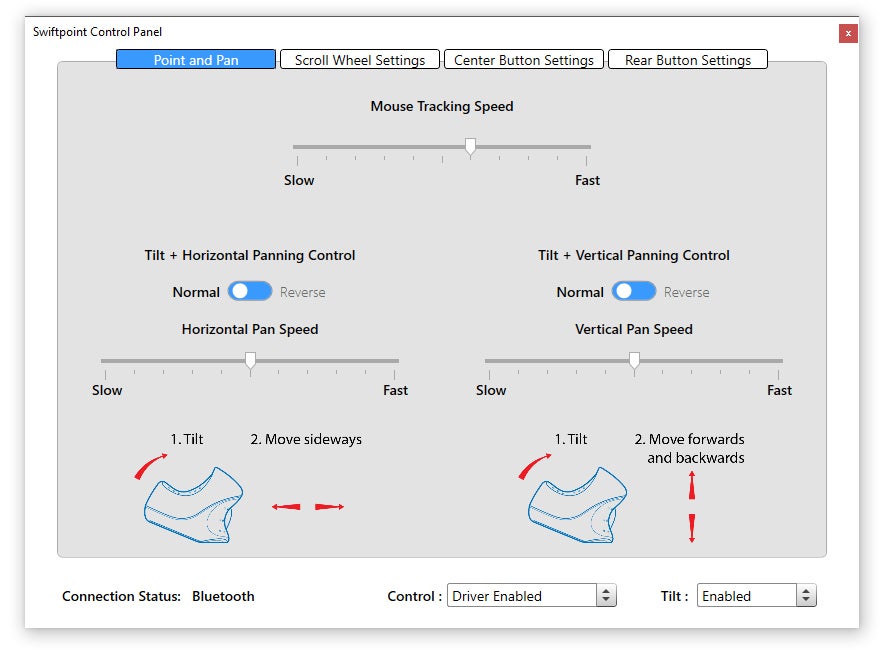Toggle Horizontal Panning Control to Reverse
The image size is (890, 650).
[x=250, y=291]
